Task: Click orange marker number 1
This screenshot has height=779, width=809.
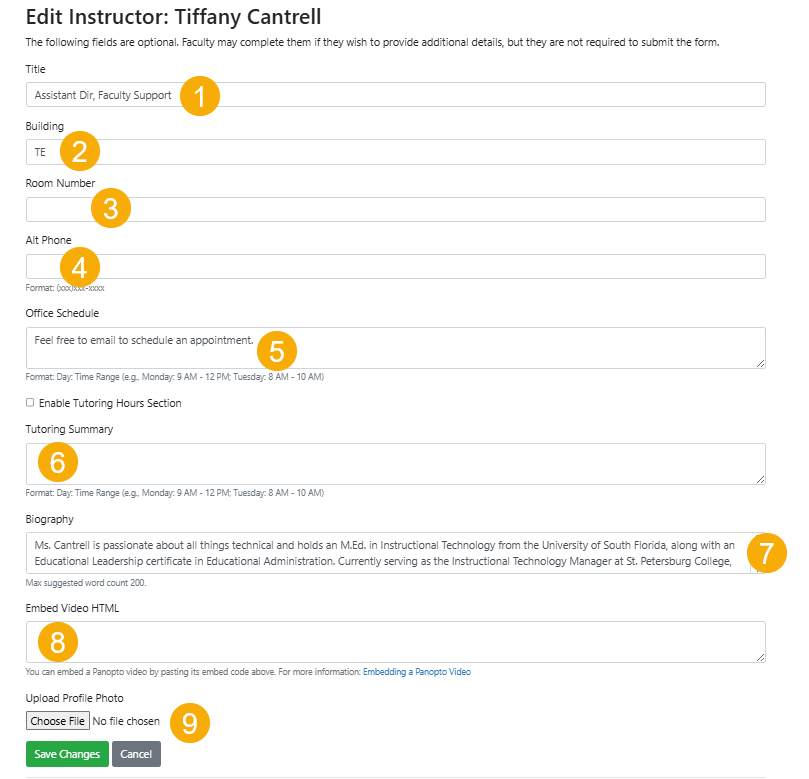Action: point(200,97)
